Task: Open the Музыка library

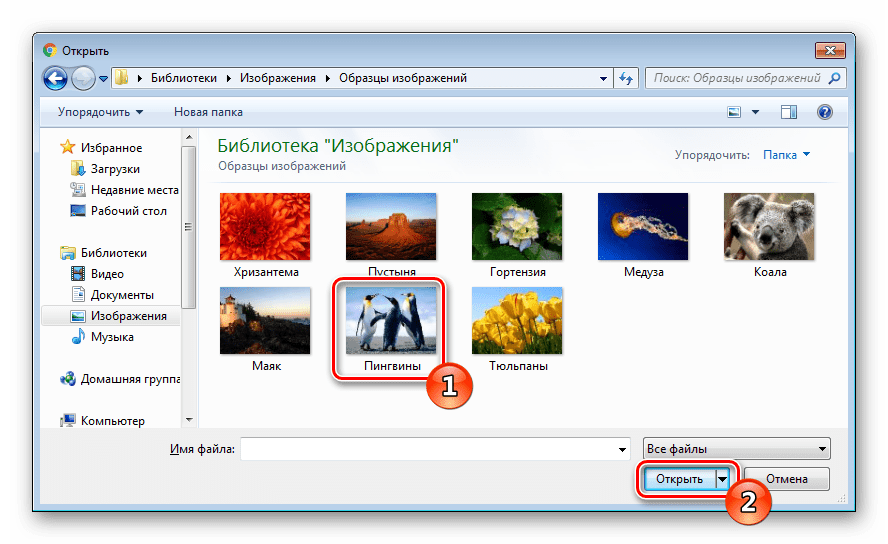Action: [x=103, y=336]
